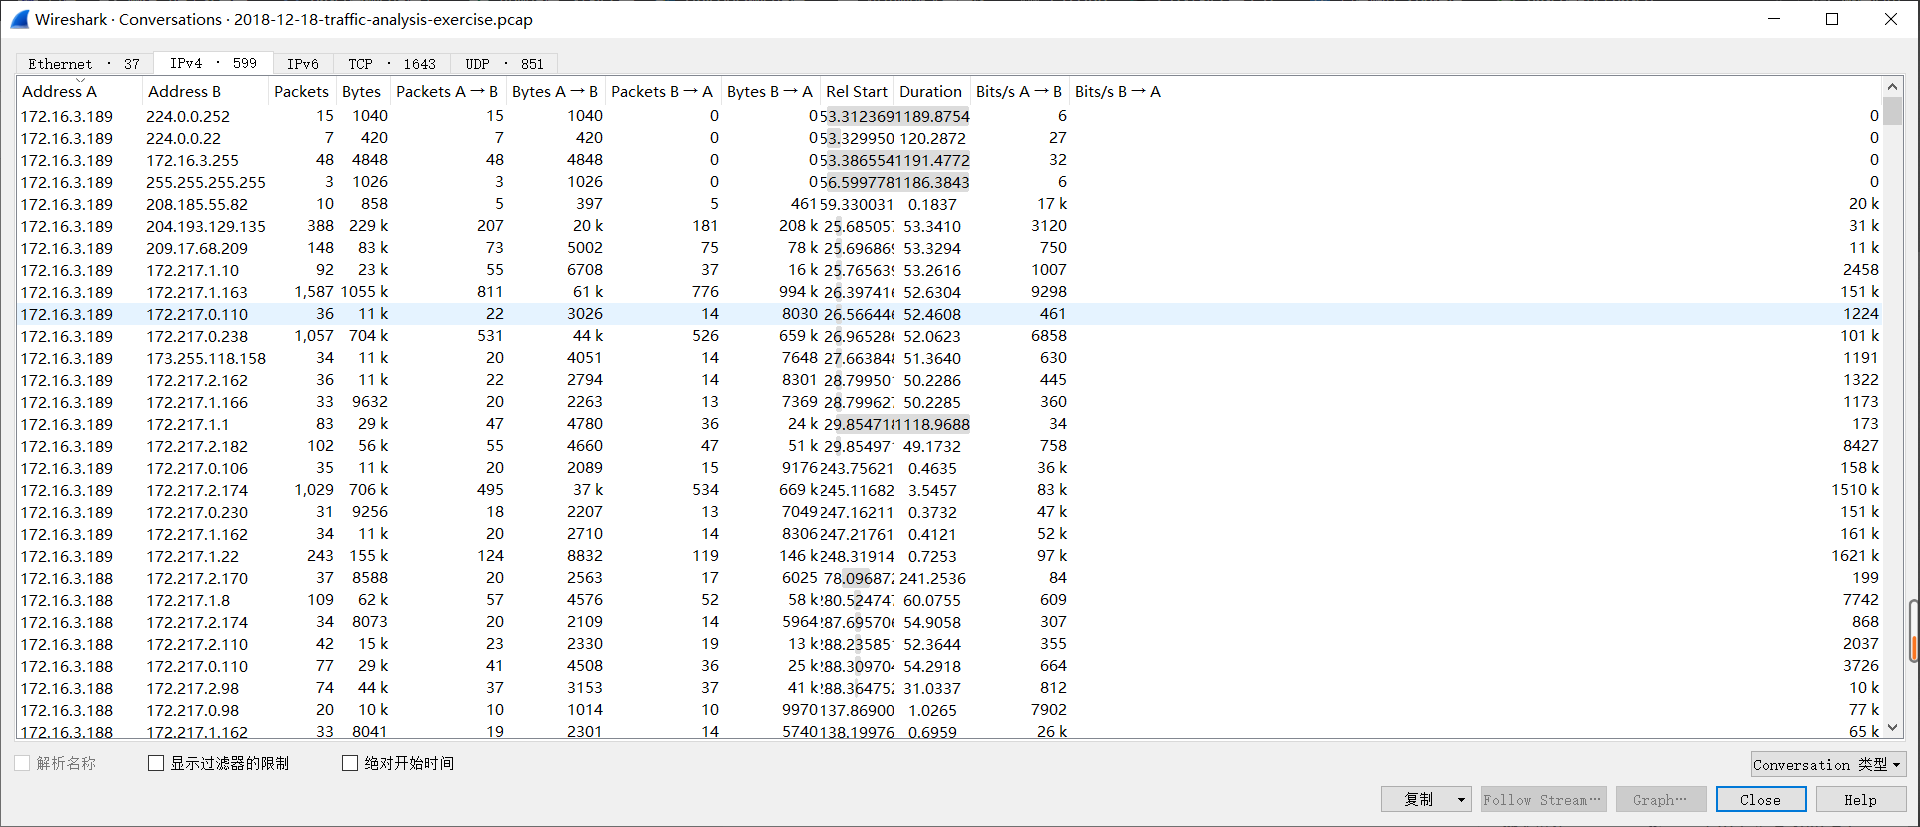Select the broadcast 255.255.255.255 row
This screenshot has width=1920, height=827.
[950, 182]
